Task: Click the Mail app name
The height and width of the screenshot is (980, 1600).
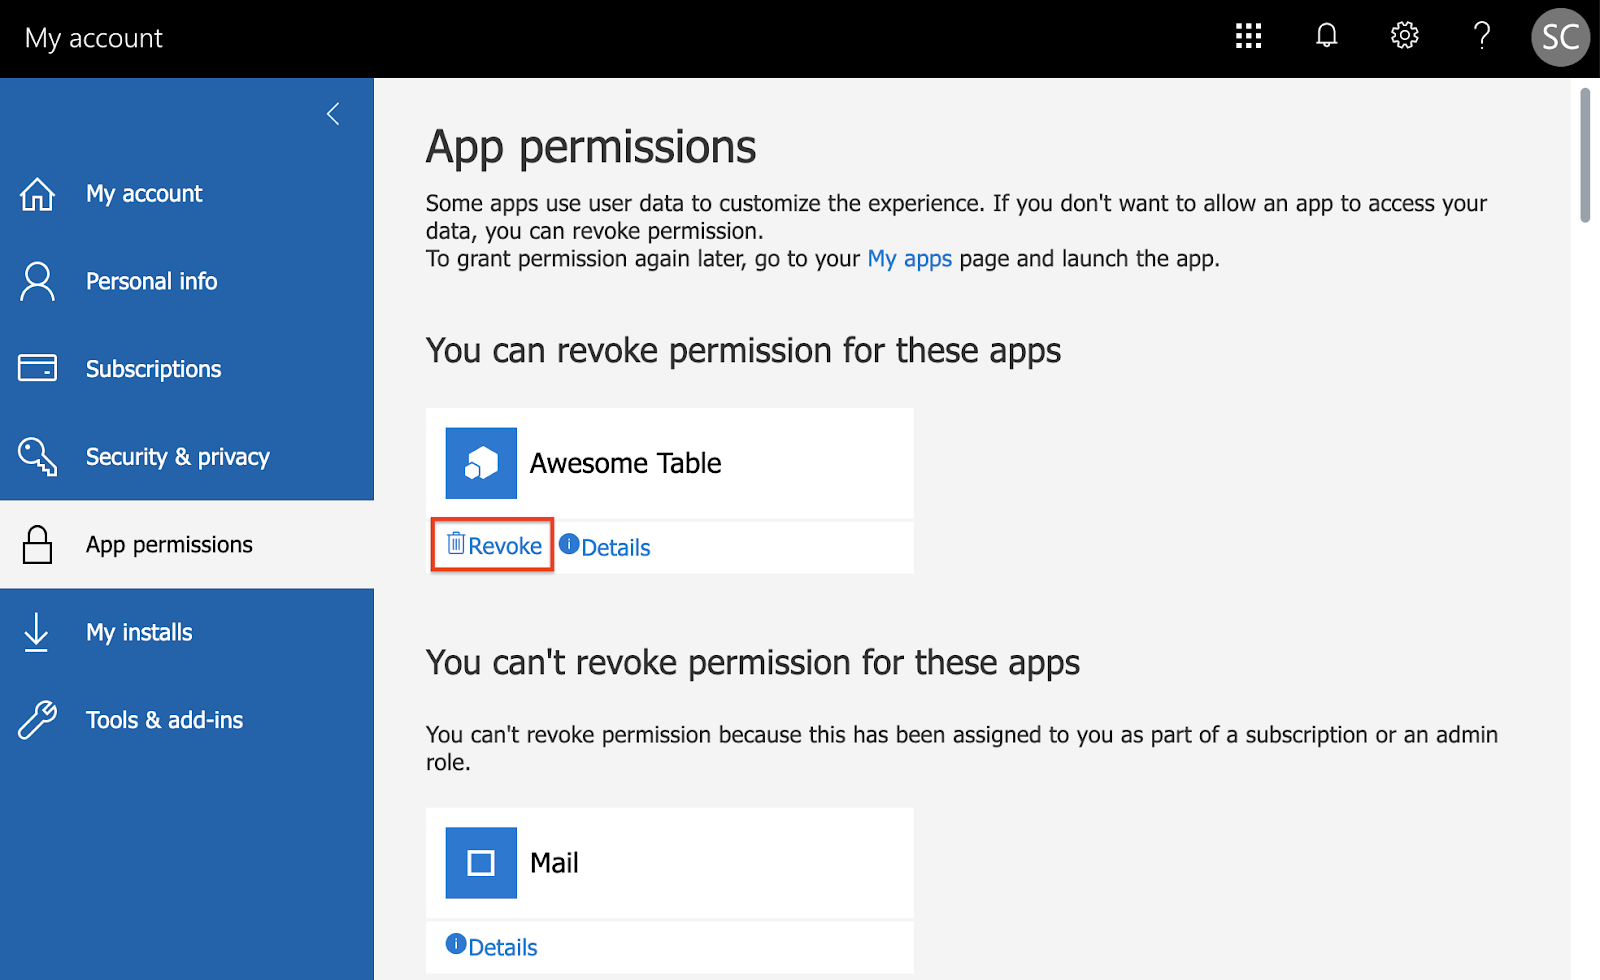Action: [554, 863]
